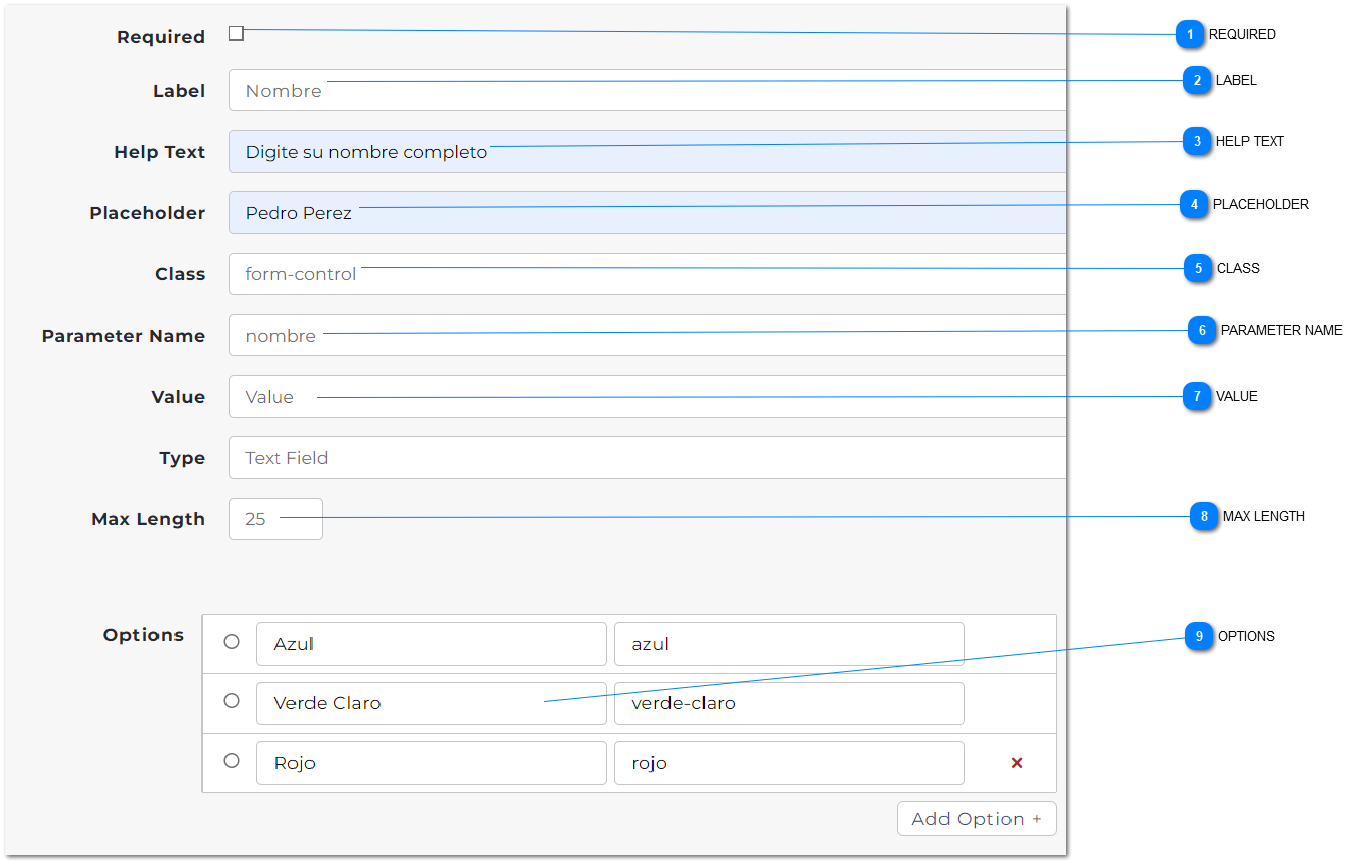Click callout badge number 2

[1197, 81]
